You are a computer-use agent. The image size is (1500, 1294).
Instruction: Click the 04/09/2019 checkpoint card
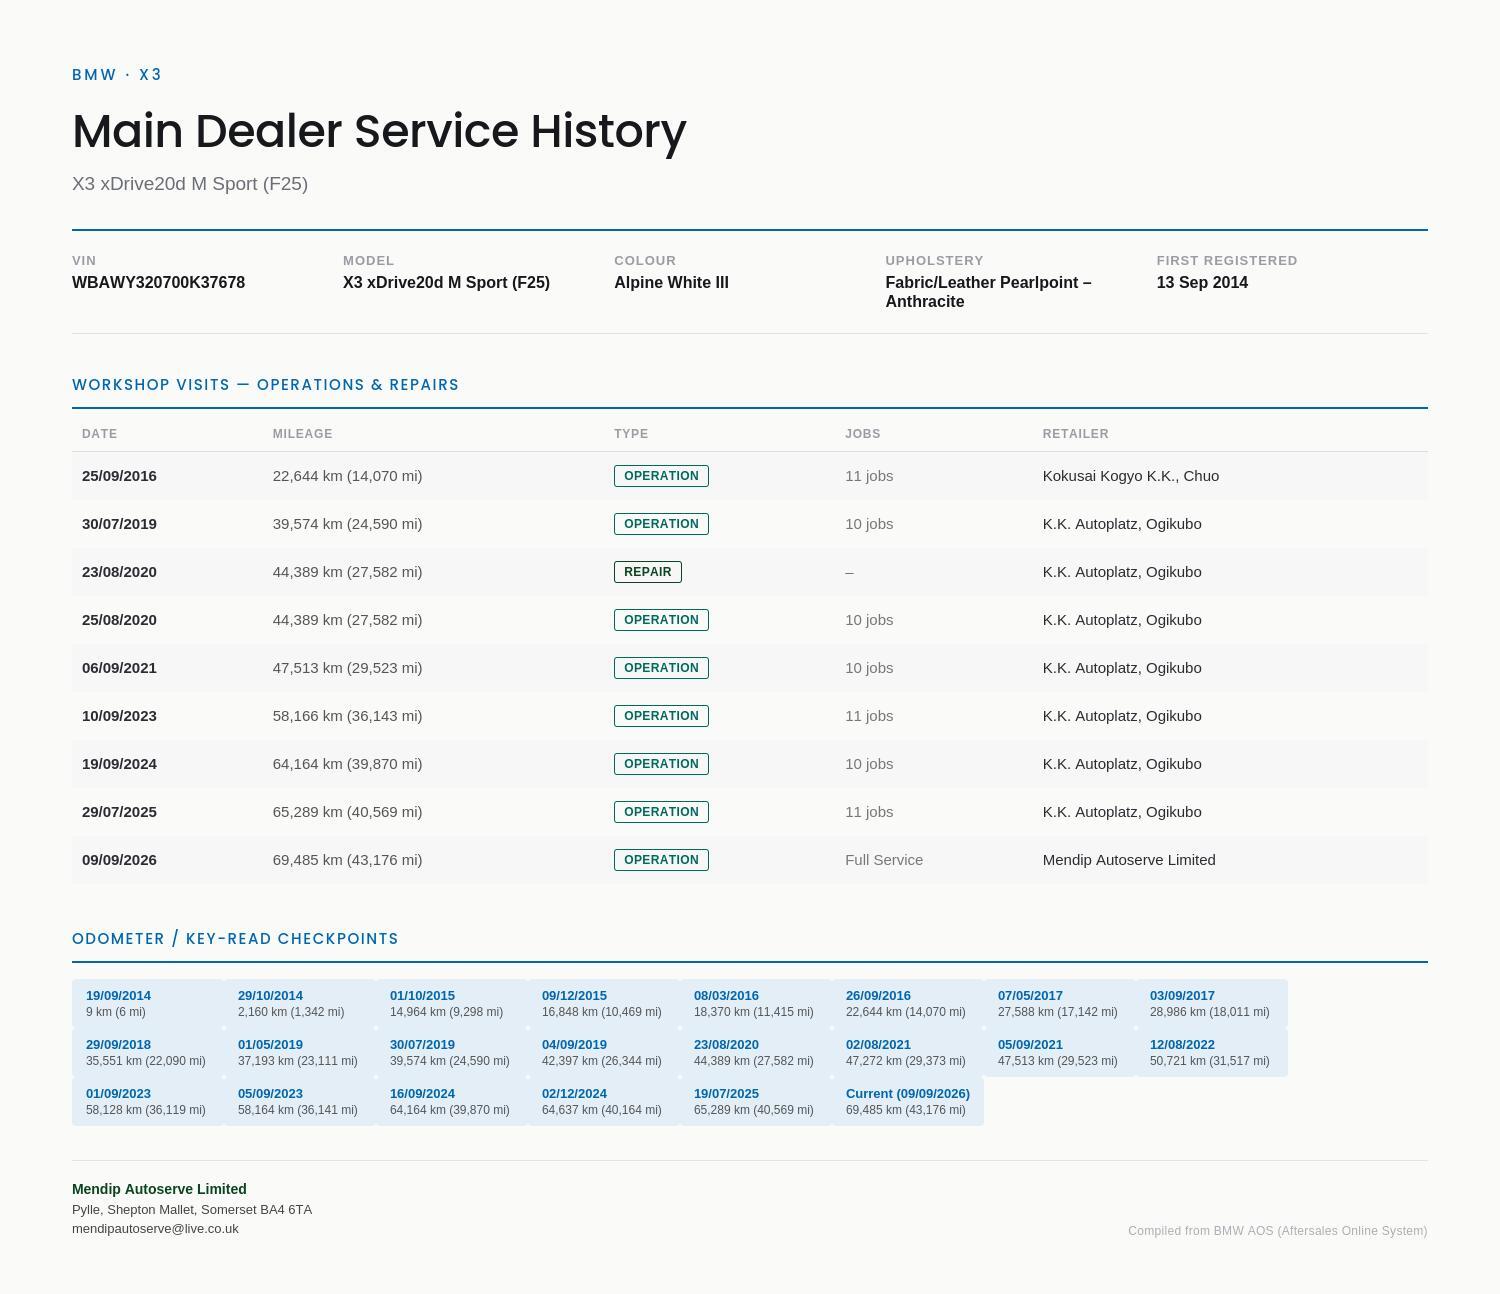pyautogui.click(x=604, y=1053)
